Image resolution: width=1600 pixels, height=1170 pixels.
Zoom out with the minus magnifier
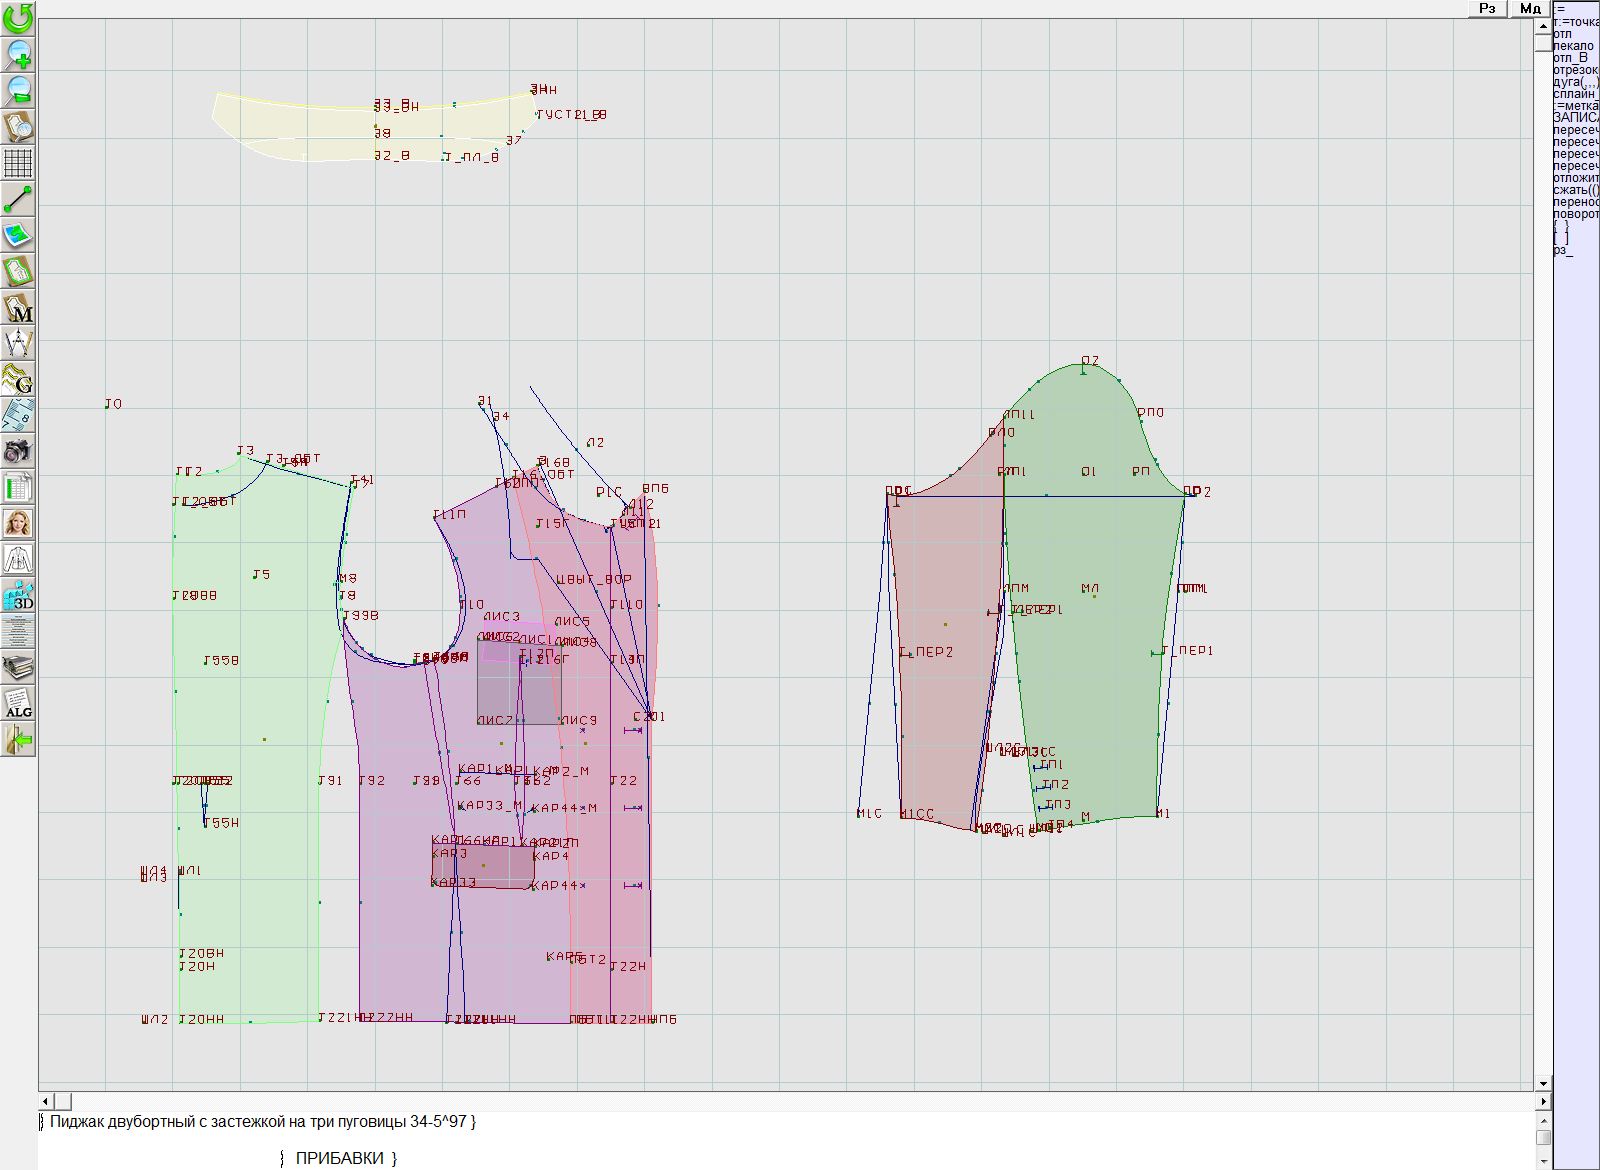point(18,90)
